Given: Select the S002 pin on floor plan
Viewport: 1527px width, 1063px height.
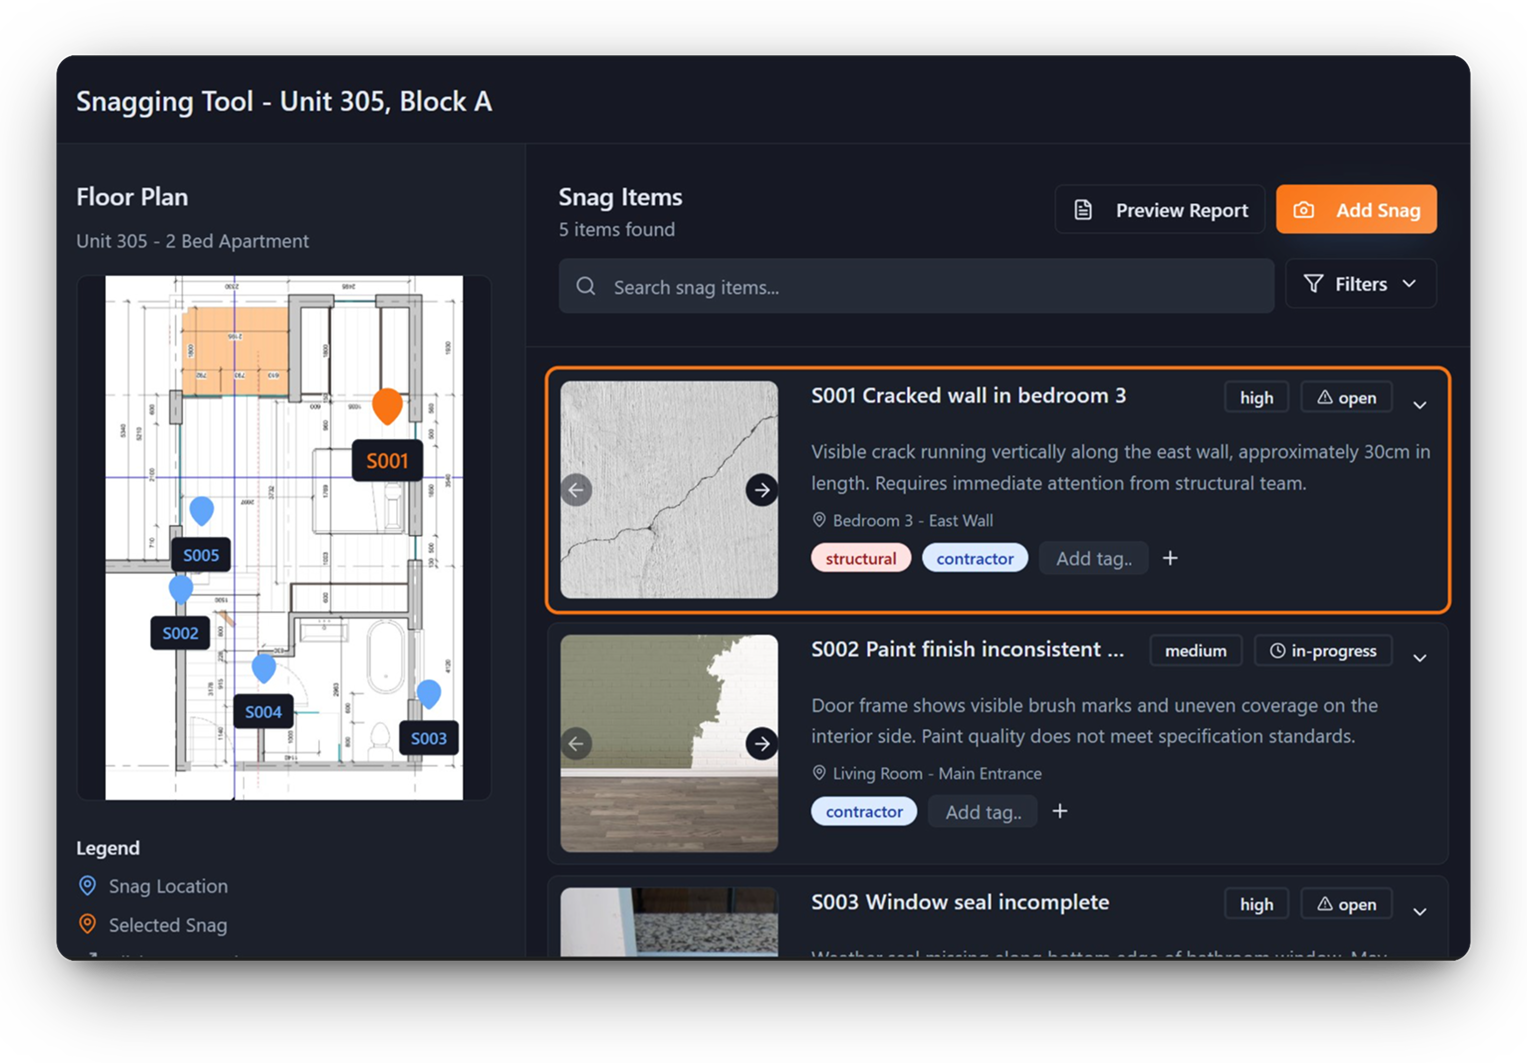Looking at the screenshot, I should [181, 588].
